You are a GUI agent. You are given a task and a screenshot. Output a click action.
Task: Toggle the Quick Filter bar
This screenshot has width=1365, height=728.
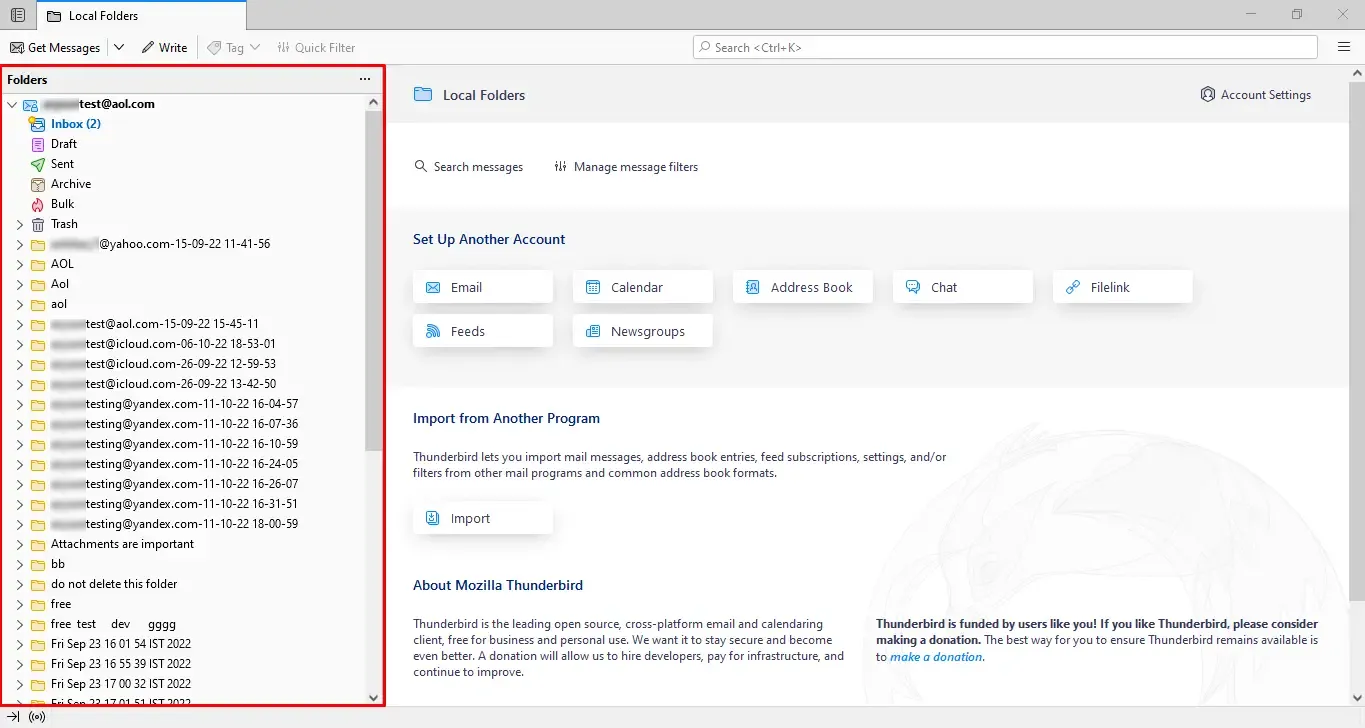(x=316, y=47)
